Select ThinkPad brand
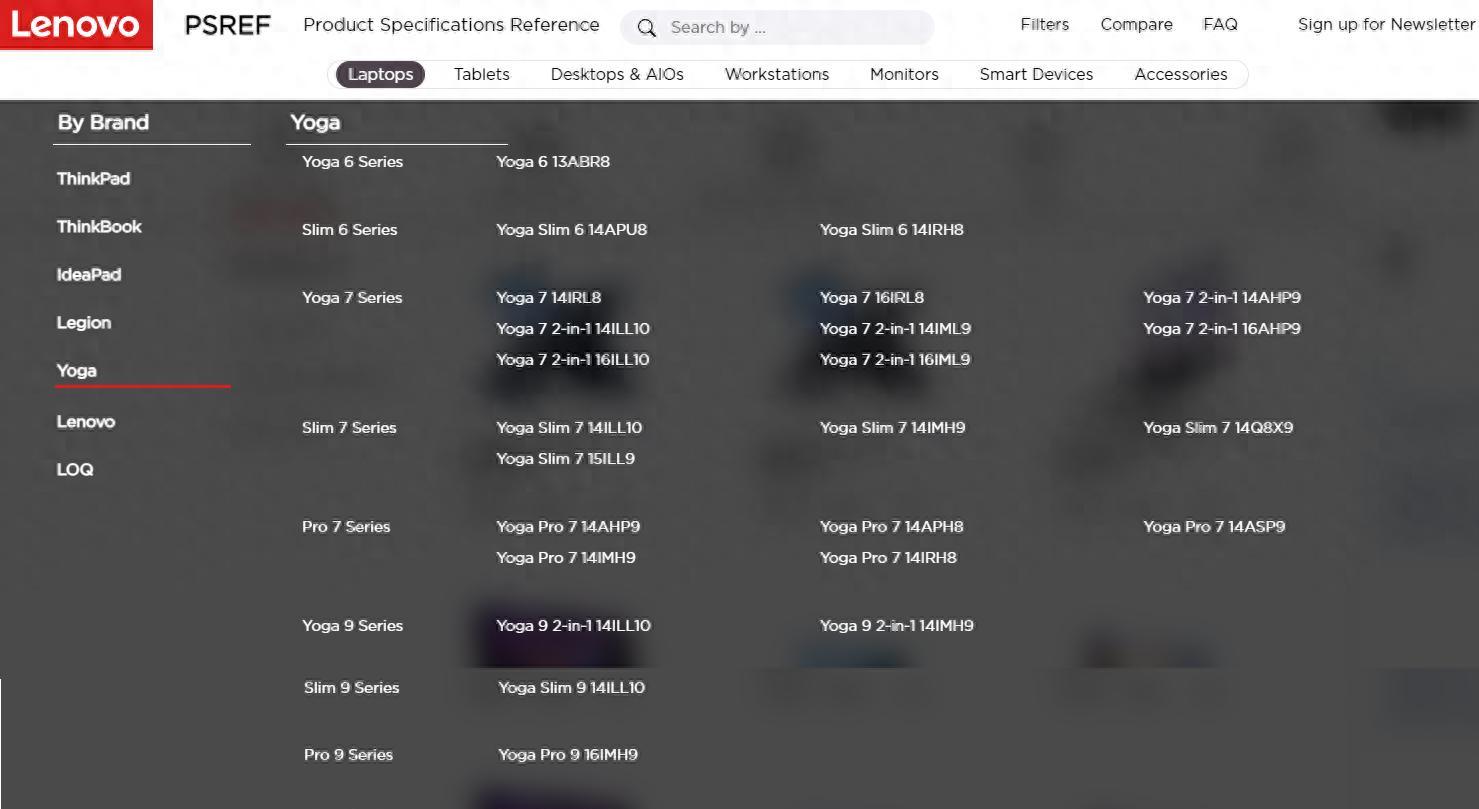This screenshot has width=1479, height=809. (x=93, y=178)
